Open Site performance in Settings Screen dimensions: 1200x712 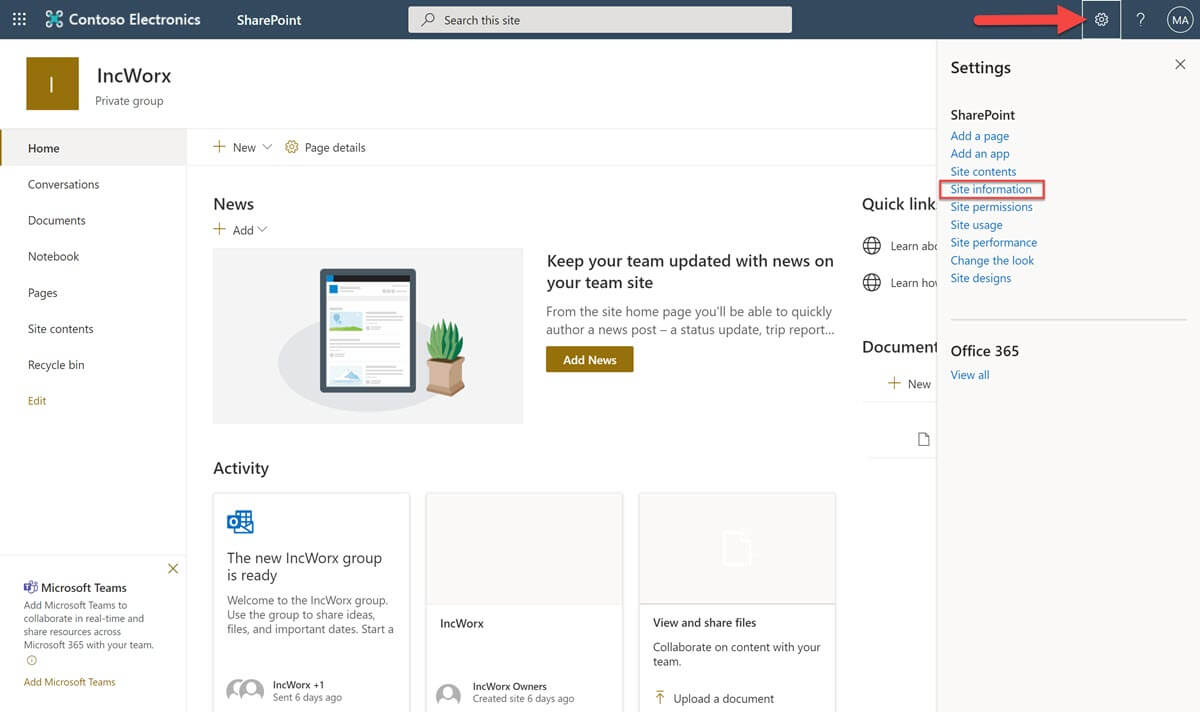point(994,243)
